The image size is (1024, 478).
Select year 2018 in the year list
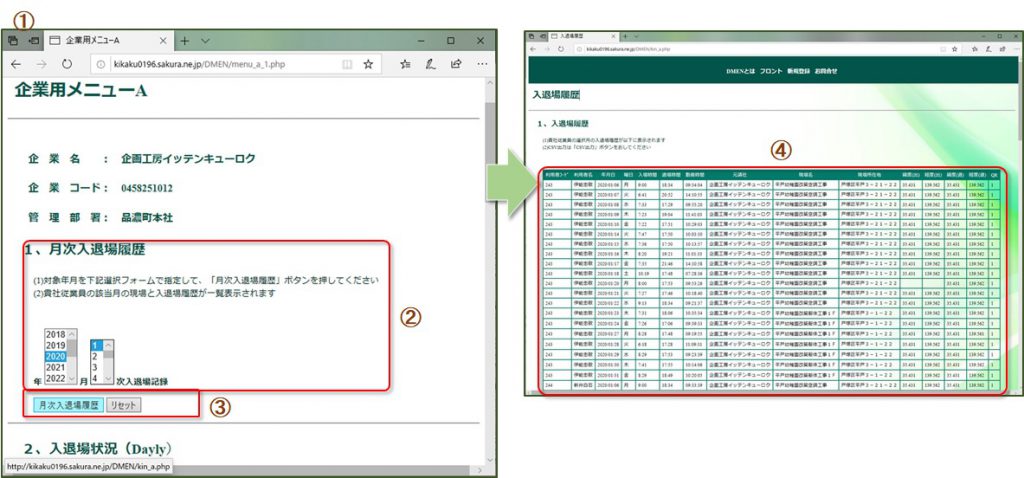pos(56,334)
